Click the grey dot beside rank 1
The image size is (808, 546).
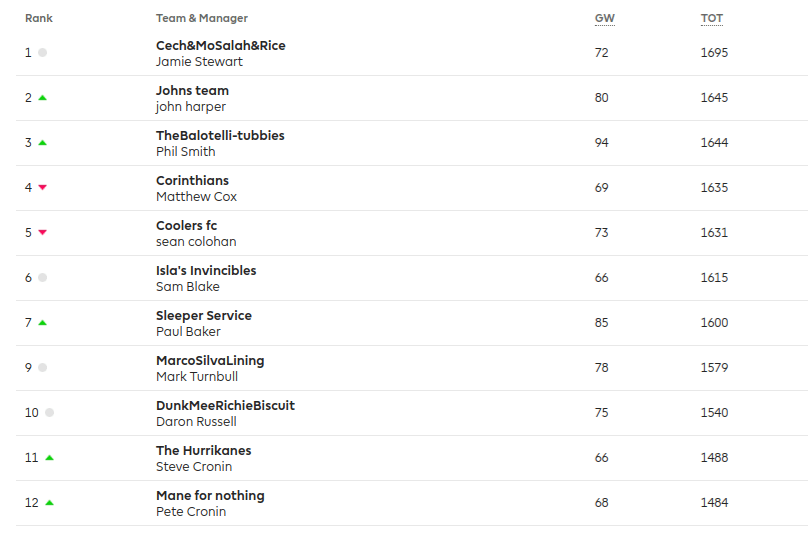[x=42, y=53]
